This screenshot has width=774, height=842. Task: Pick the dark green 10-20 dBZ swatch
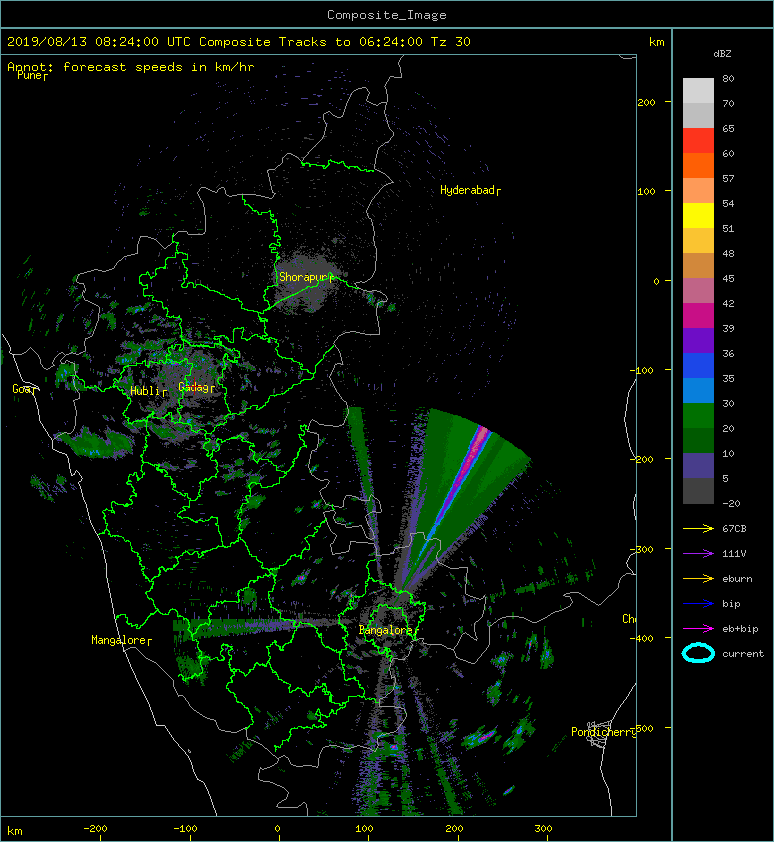tap(698, 440)
